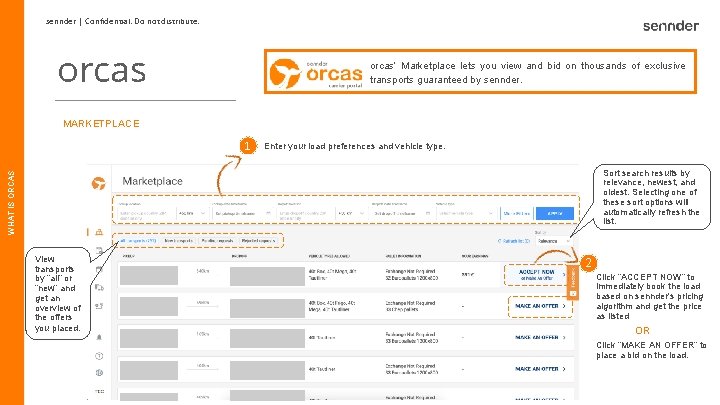The height and width of the screenshot is (405, 720).
Task: Switch to the Pending requests tab
Action: [x=217, y=241]
